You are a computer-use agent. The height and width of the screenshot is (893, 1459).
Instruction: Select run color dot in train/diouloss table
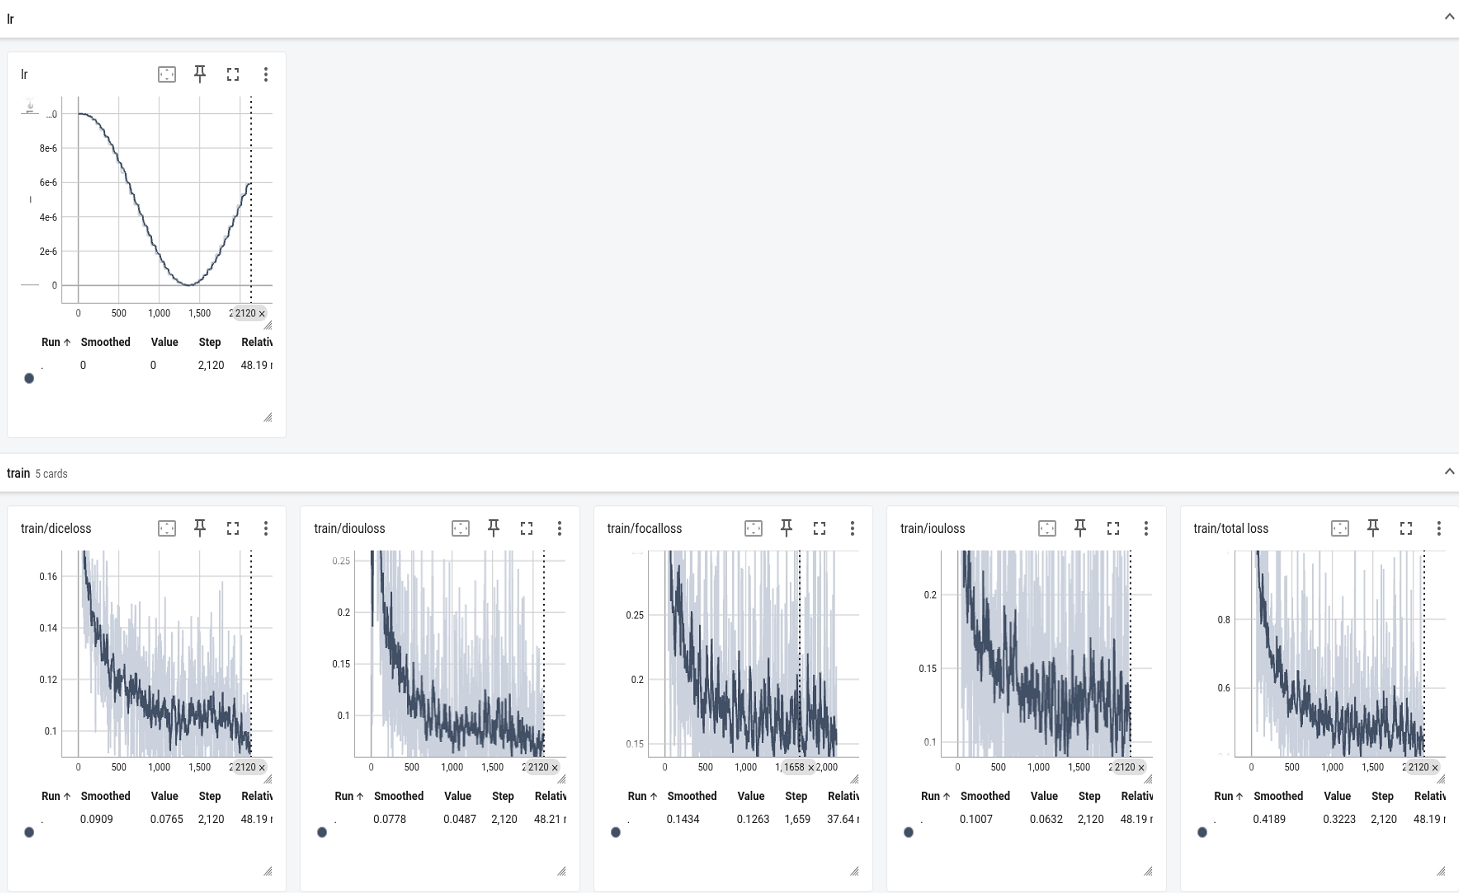[322, 832]
